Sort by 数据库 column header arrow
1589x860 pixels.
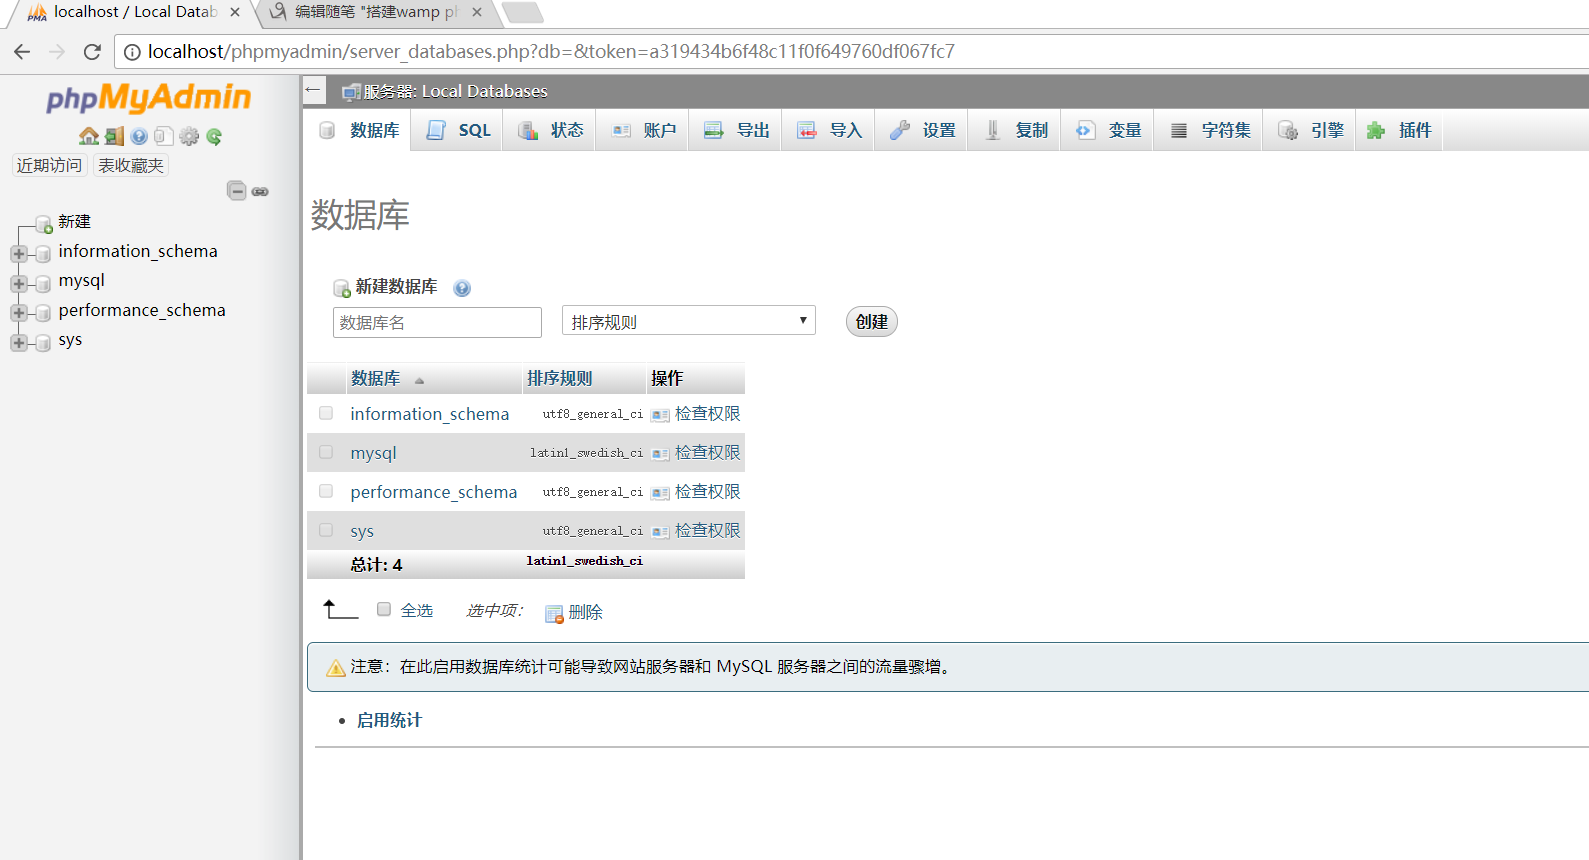[419, 380]
